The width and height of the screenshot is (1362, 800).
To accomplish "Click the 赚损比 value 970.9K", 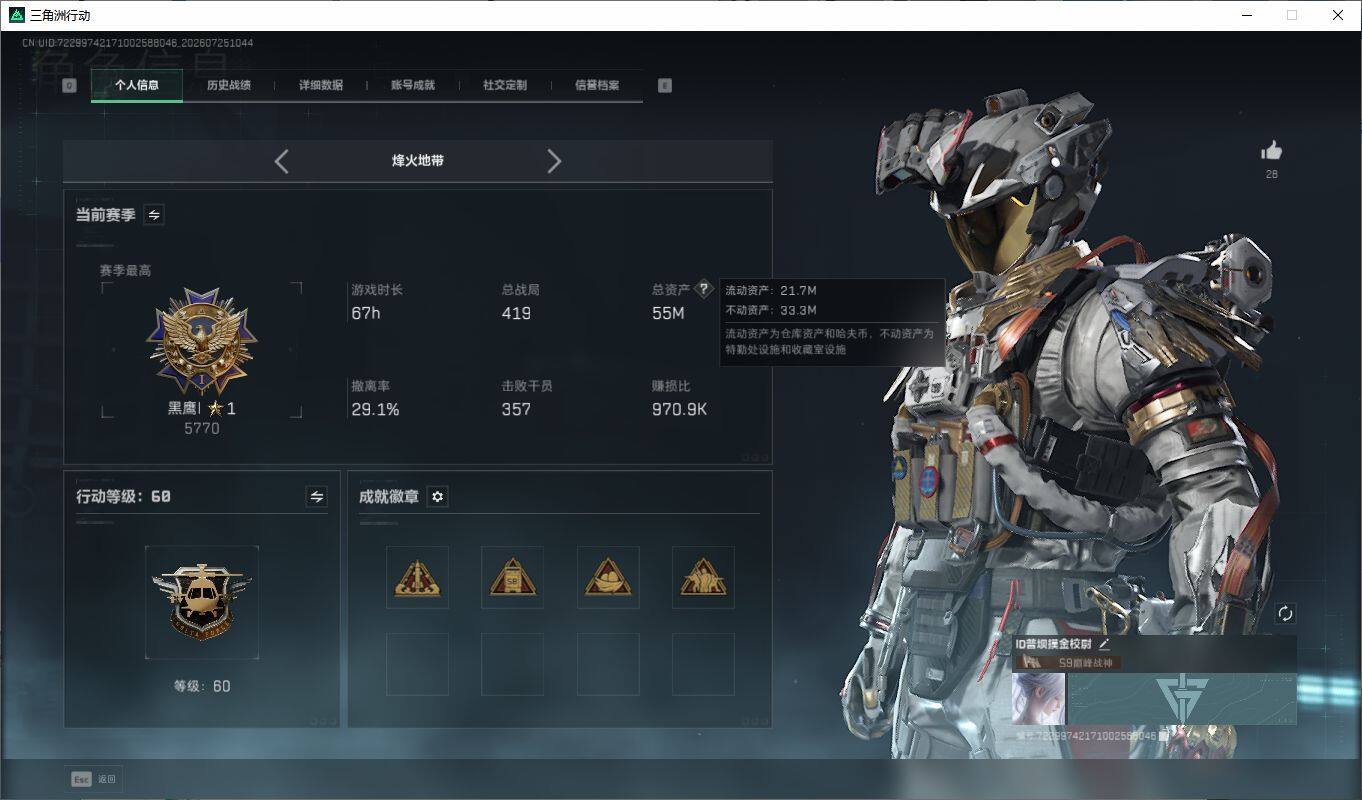I will pyautogui.click(x=679, y=409).
